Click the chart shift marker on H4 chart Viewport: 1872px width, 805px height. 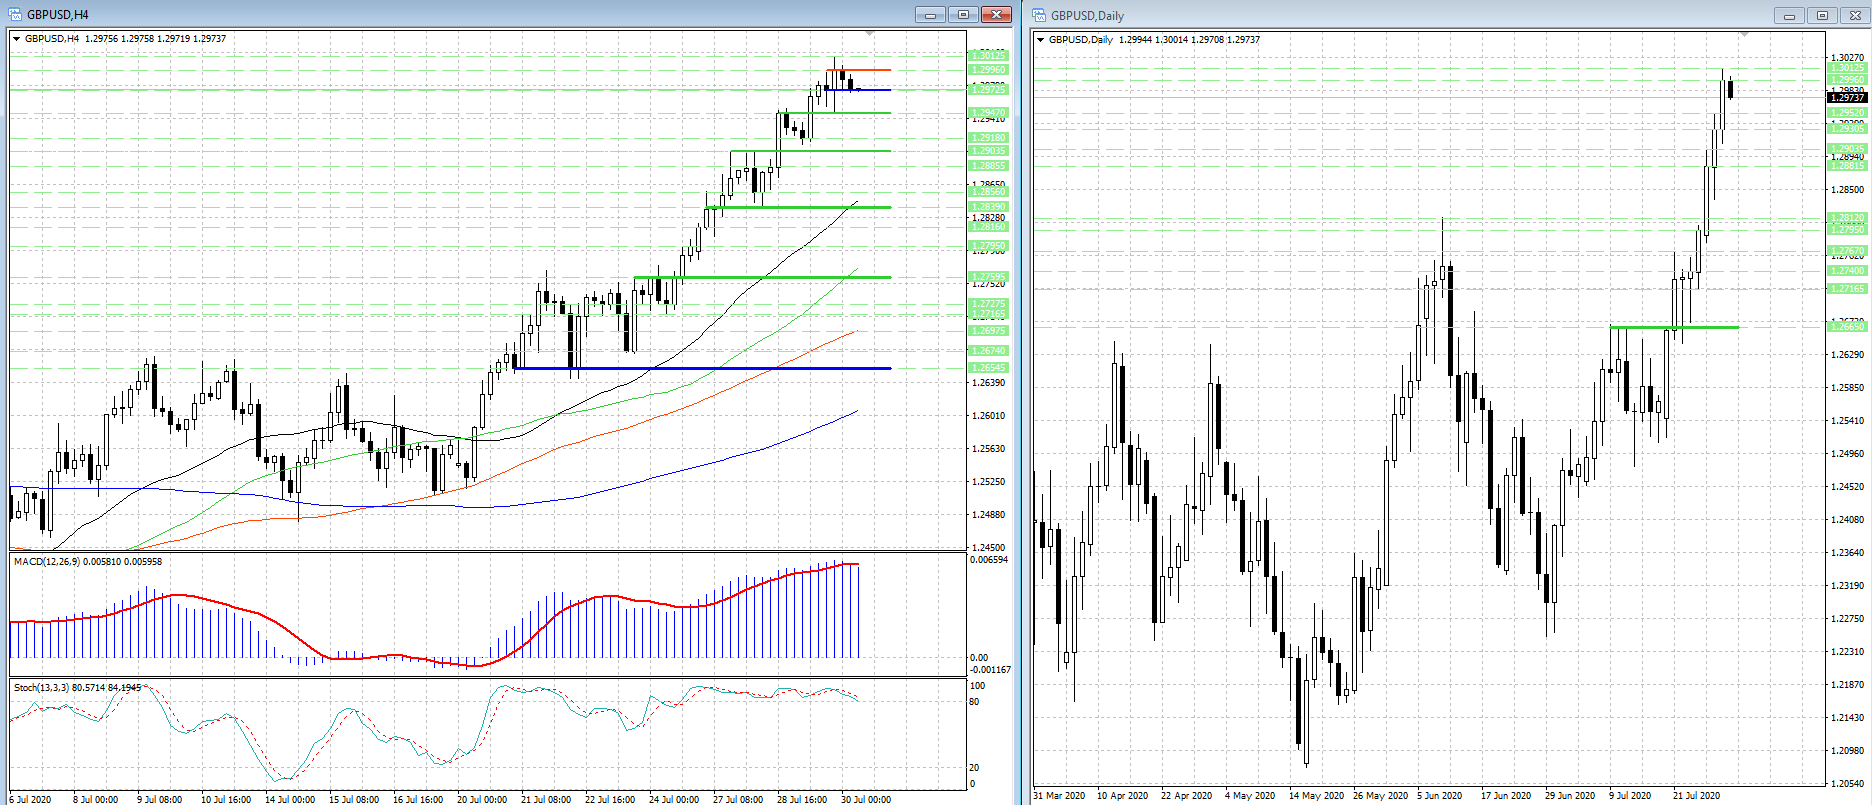pyautogui.click(x=869, y=35)
